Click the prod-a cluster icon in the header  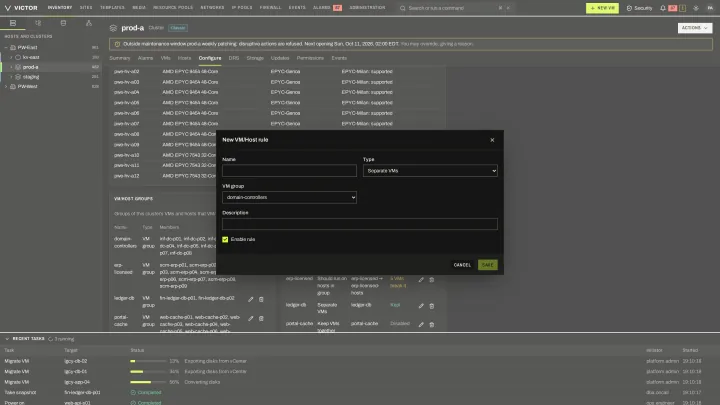tap(113, 28)
